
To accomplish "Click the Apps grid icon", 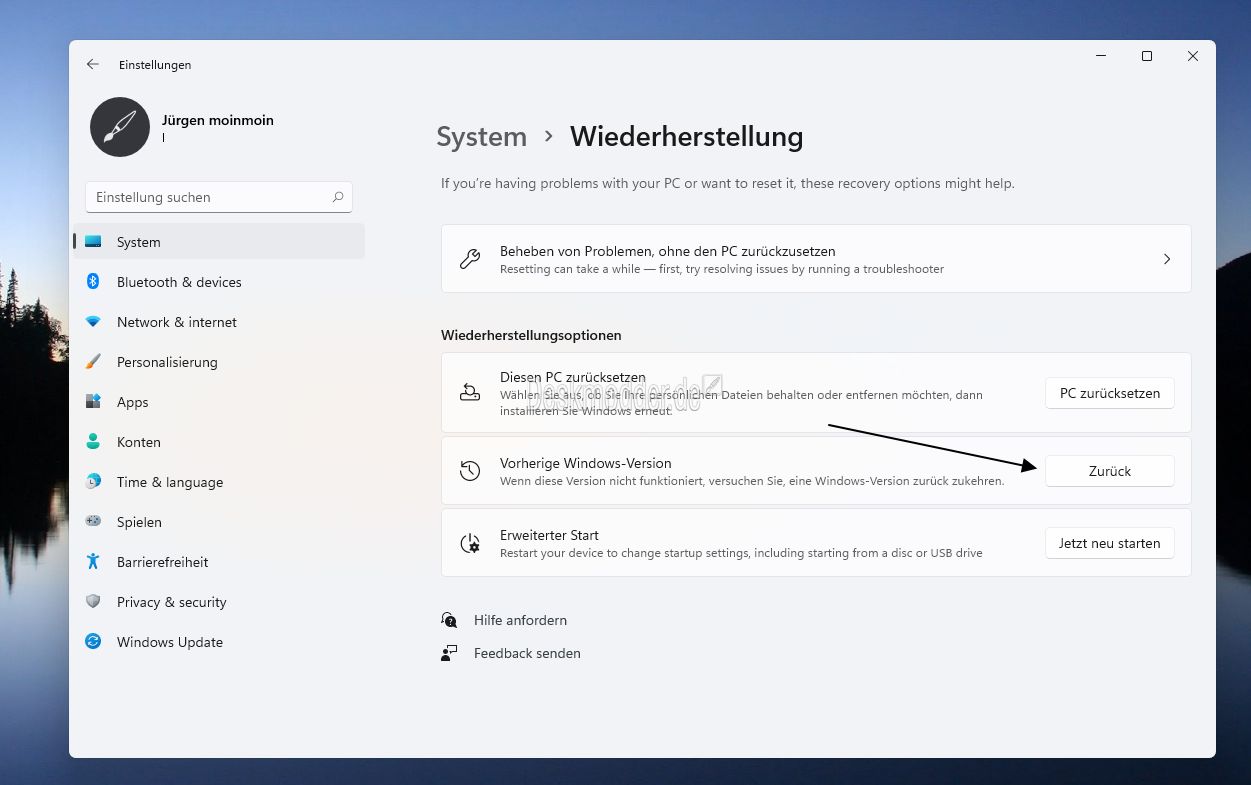I will pos(93,402).
